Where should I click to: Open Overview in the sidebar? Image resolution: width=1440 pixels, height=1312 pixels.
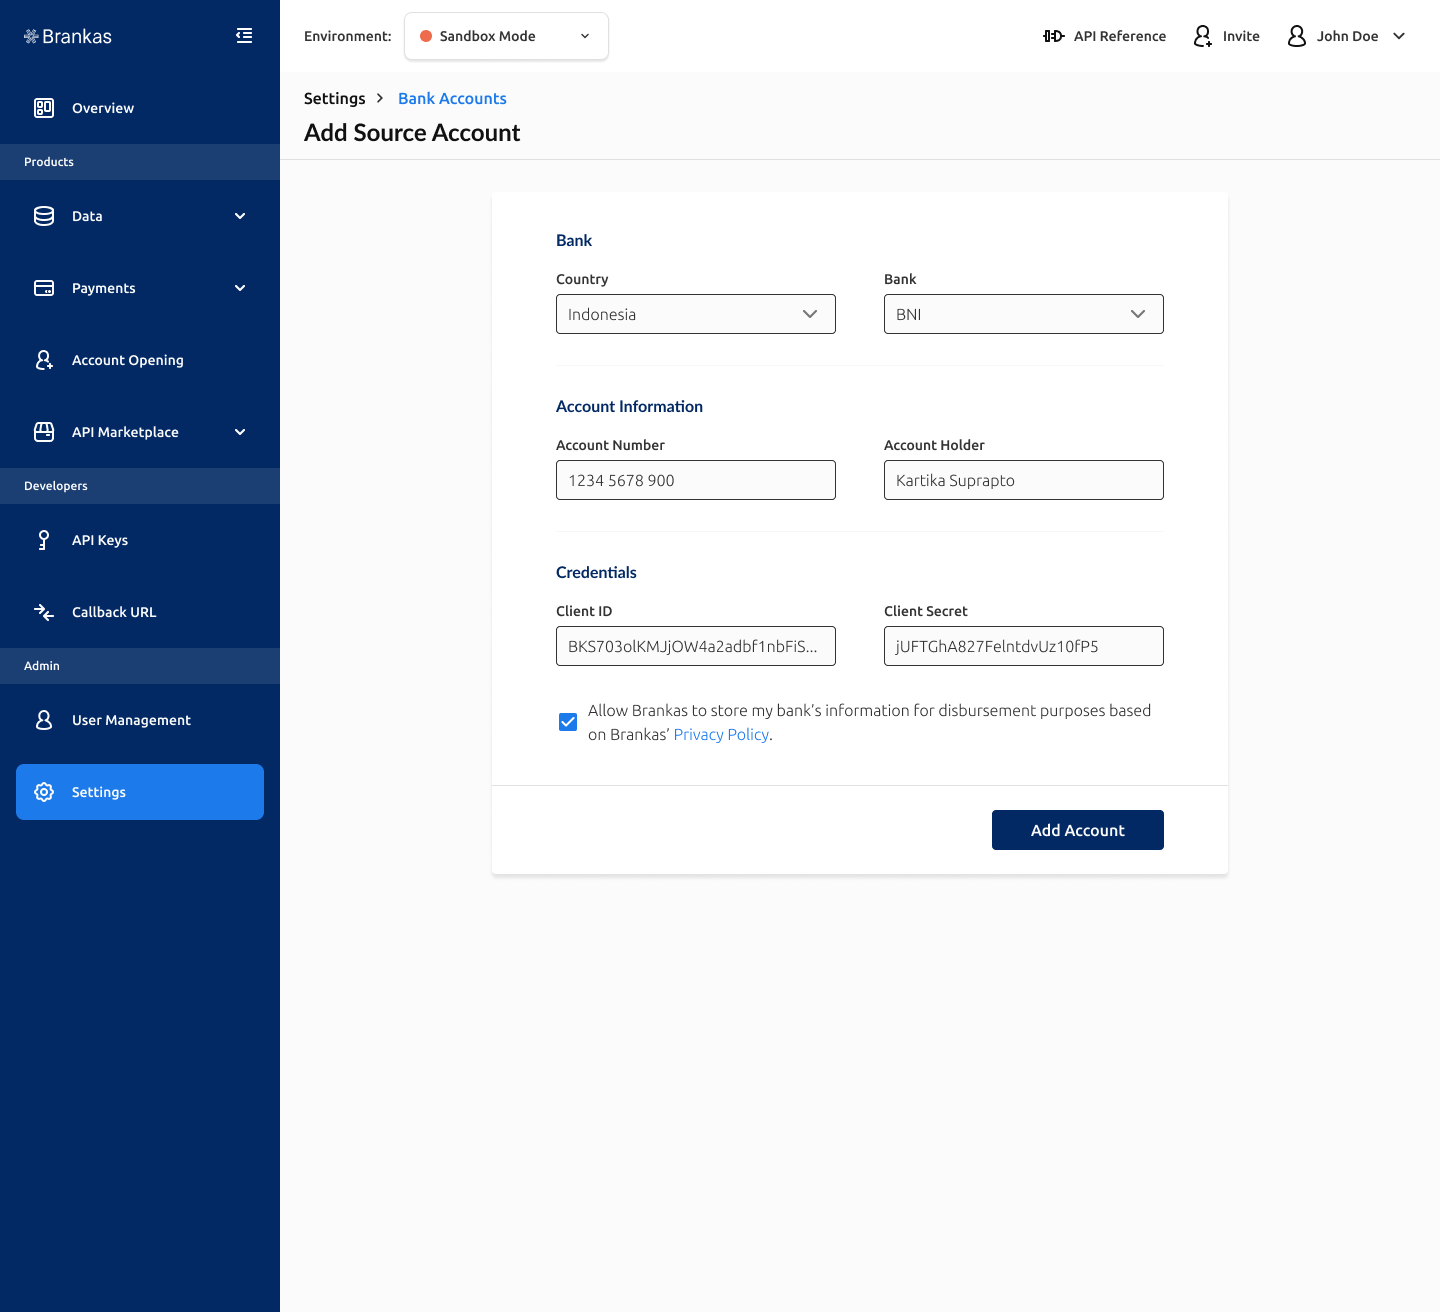coord(140,108)
